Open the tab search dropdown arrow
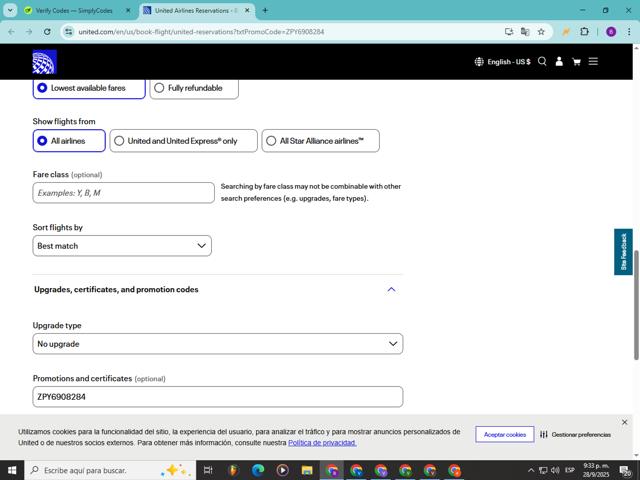 (10, 10)
